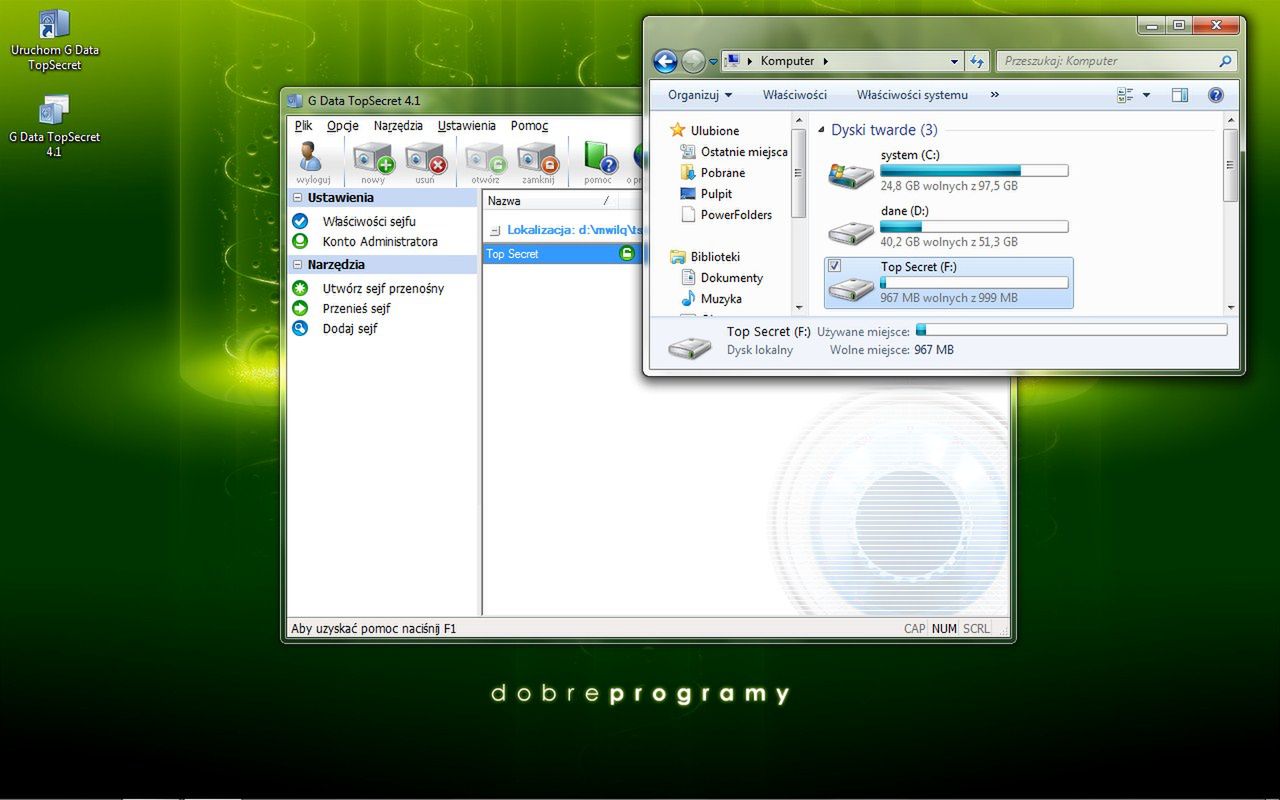Open the Uruchom G Data TopSecret desktop shortcut
This screenshot has width=1280, height=800.
click(55, 40)
